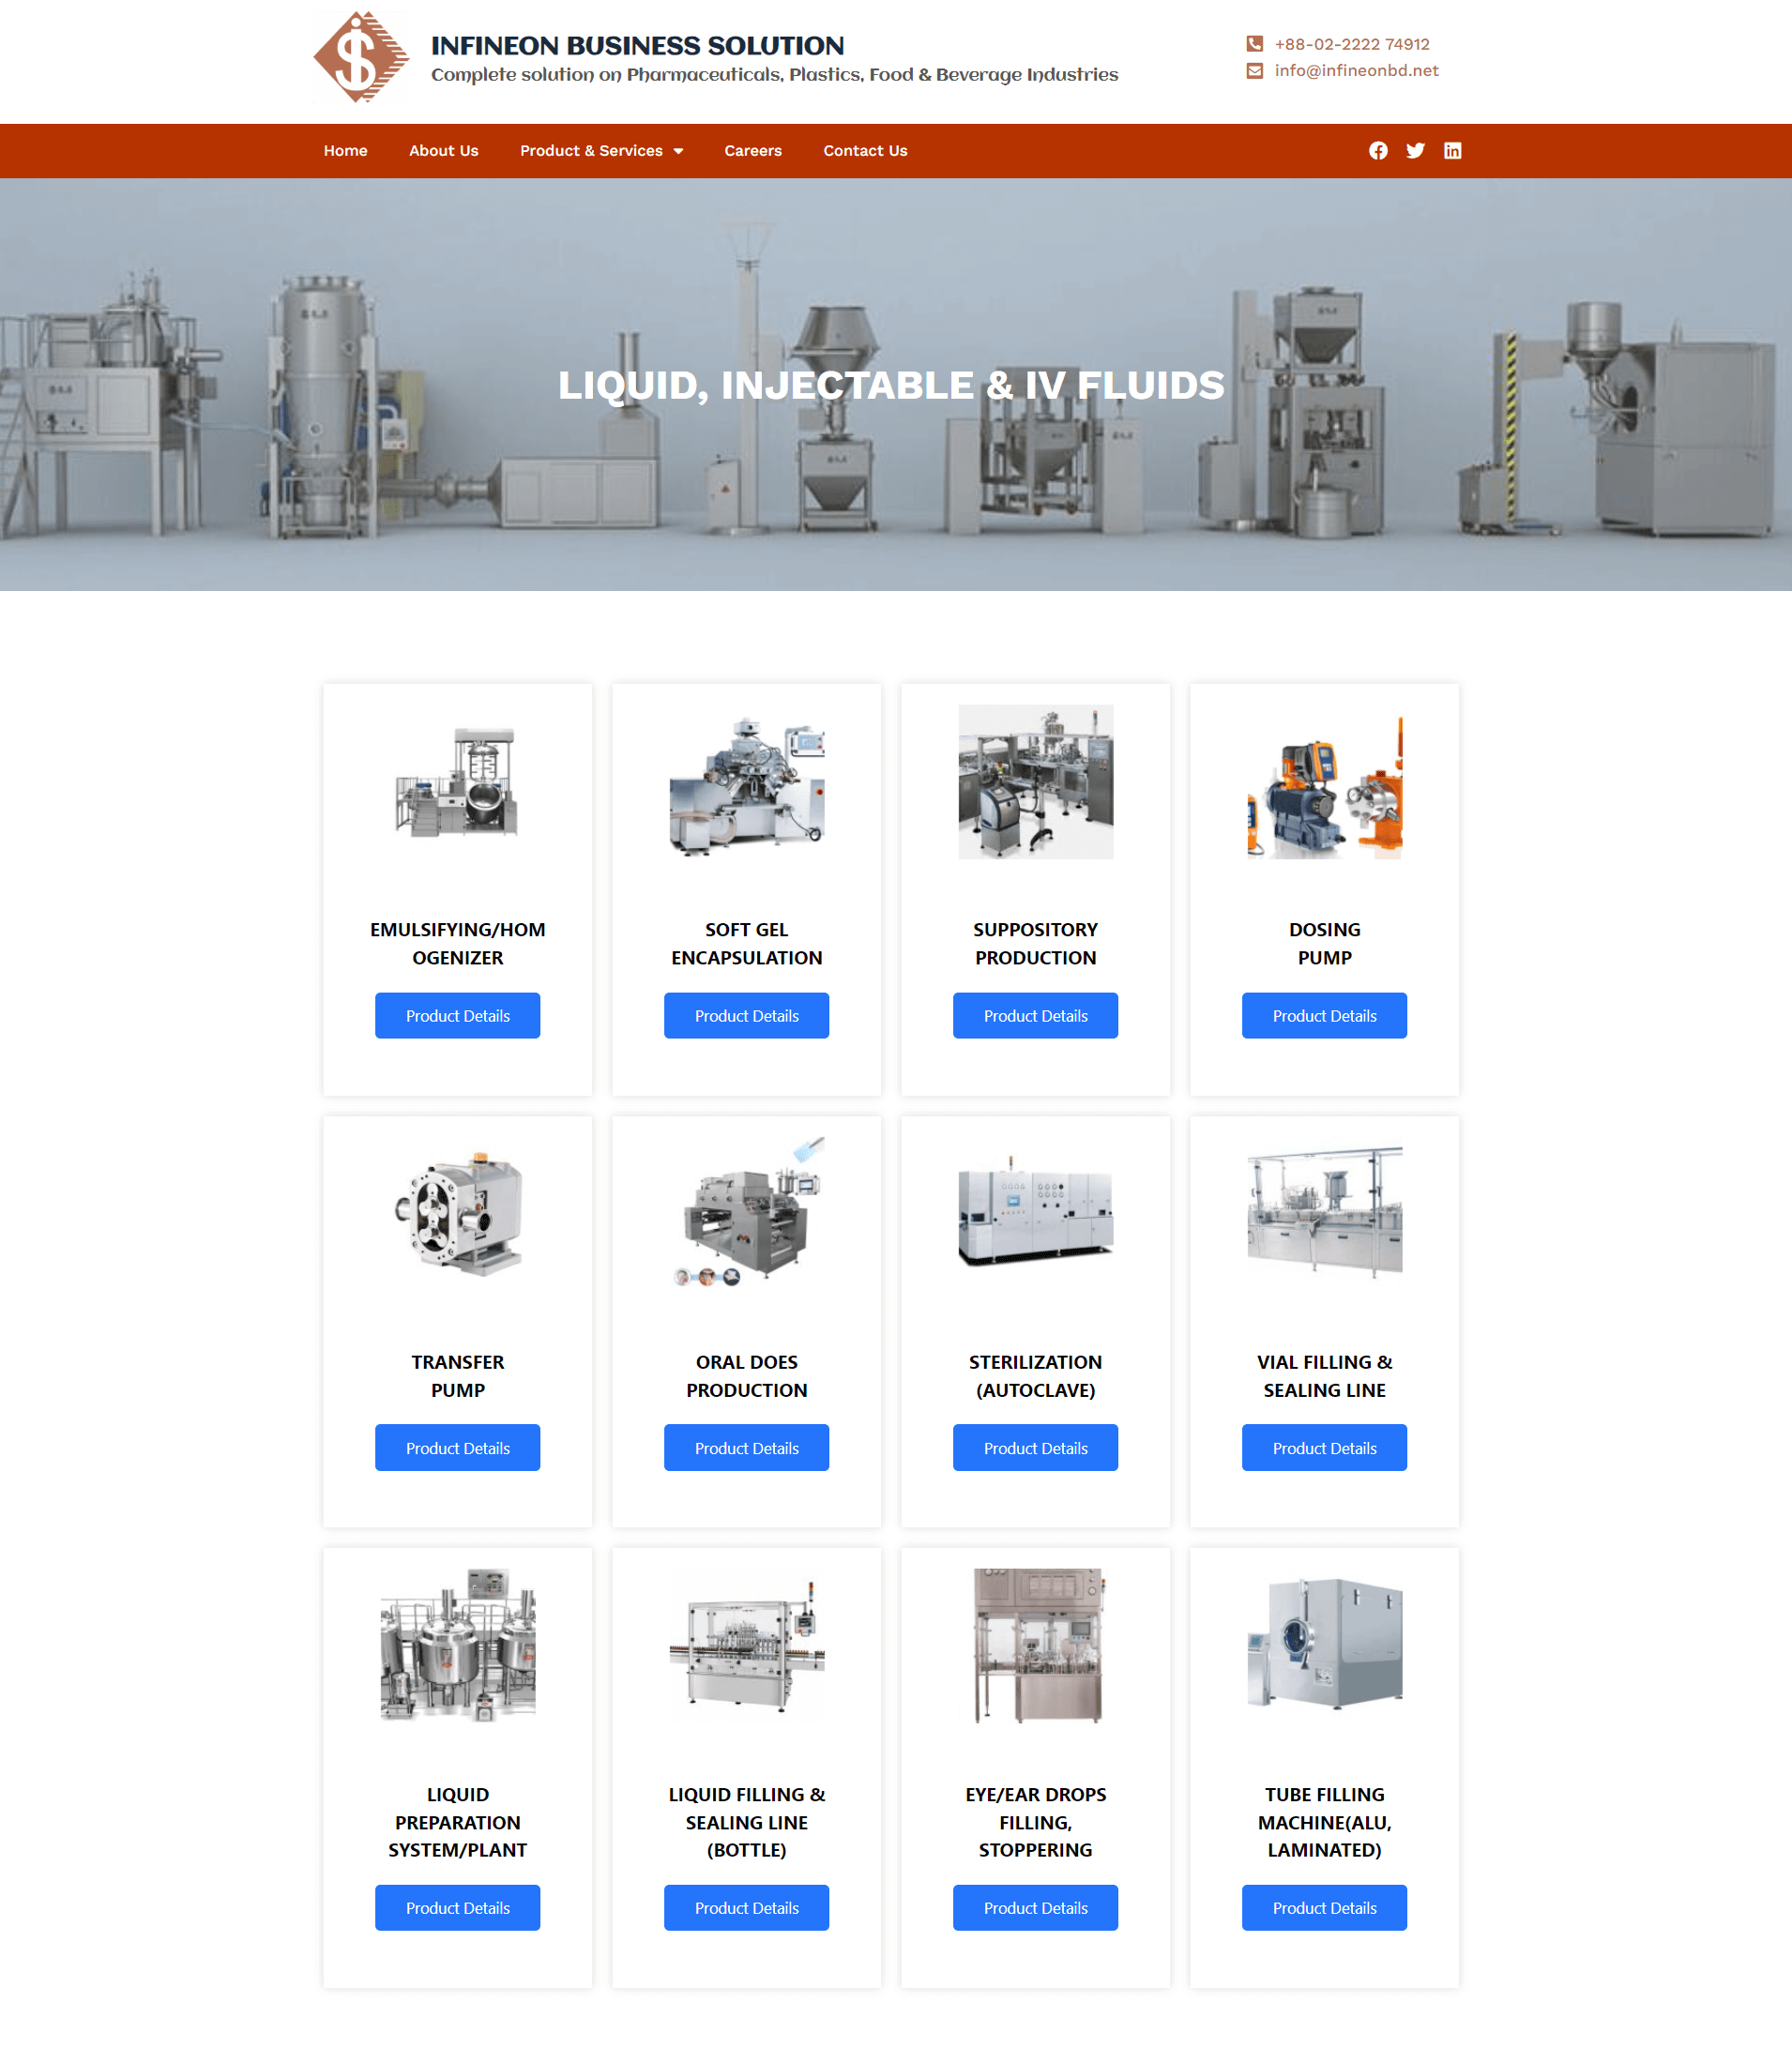1792x2063 pixels.
Task: Navigate to the Home menu item
Action: pyautogui.click(x=345, y=151)
